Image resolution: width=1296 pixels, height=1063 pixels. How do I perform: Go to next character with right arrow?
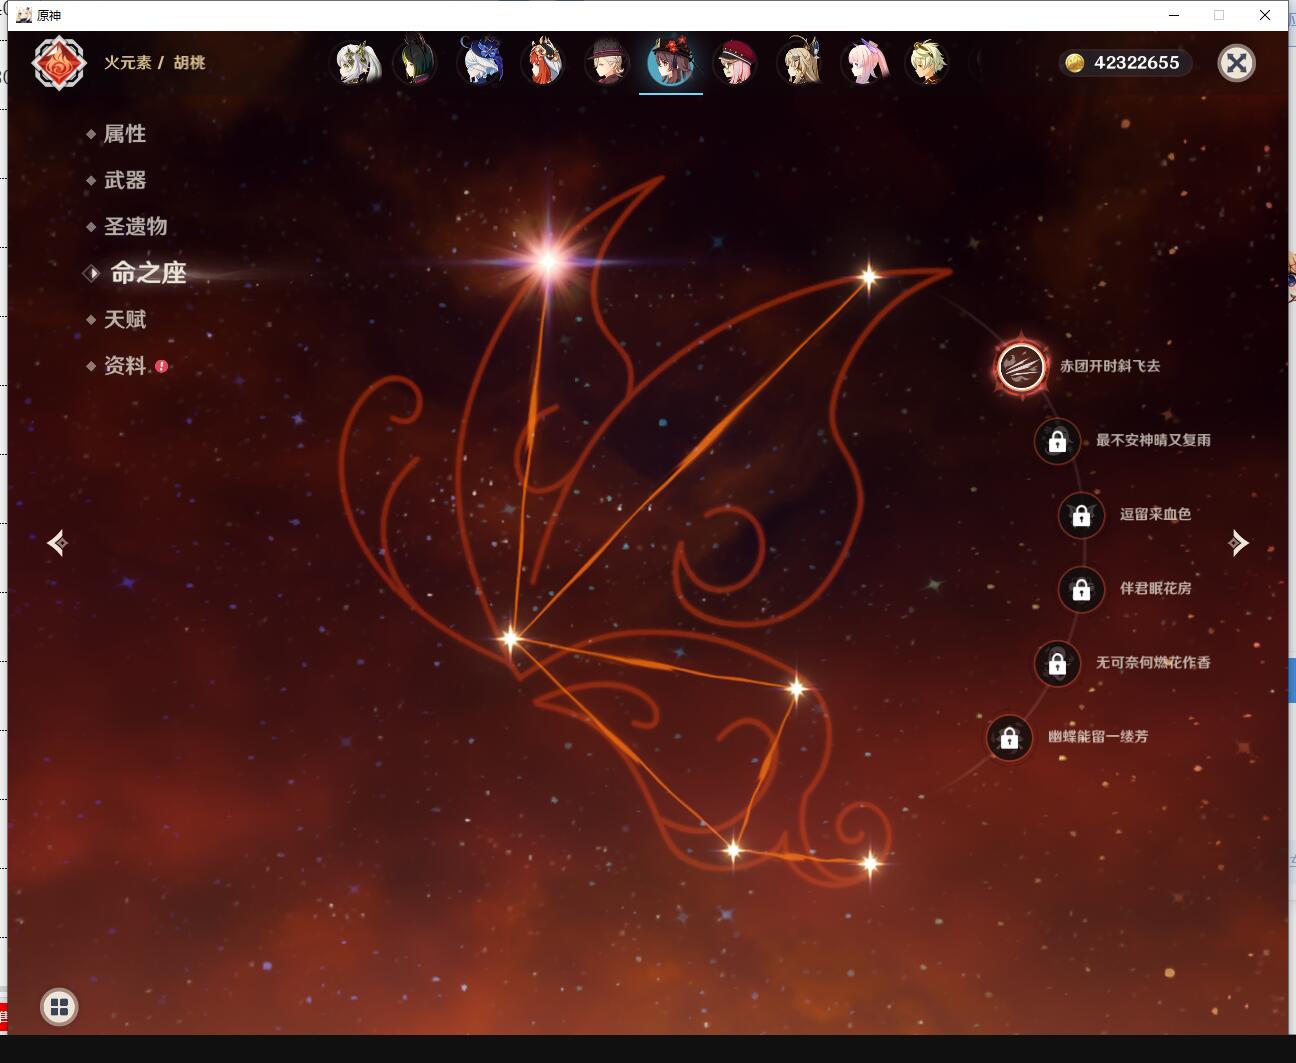(1239, 543)
